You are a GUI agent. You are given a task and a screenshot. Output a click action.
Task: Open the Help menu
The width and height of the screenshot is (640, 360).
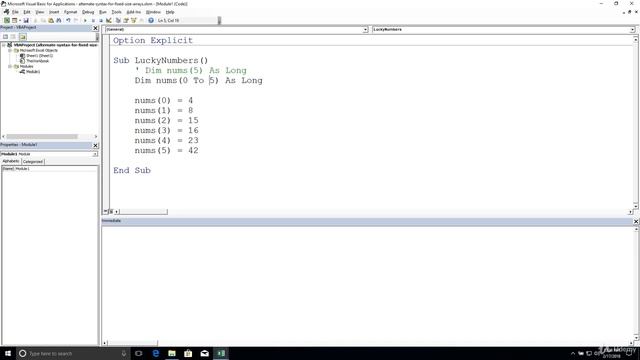pyautogui.click(x=170, y=12)
